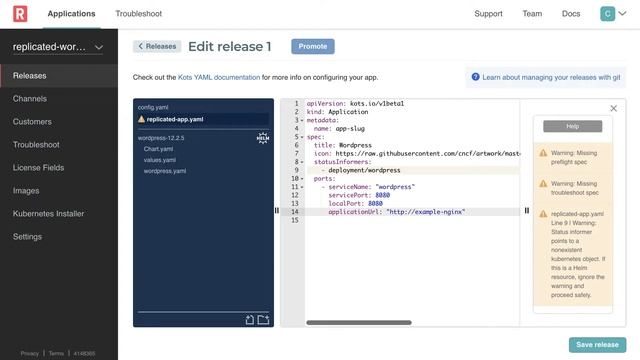Image resolution: width=640 pixels, height=360 pixels.
Task: Click the Save release button
Action: click(x=597, y=344)
